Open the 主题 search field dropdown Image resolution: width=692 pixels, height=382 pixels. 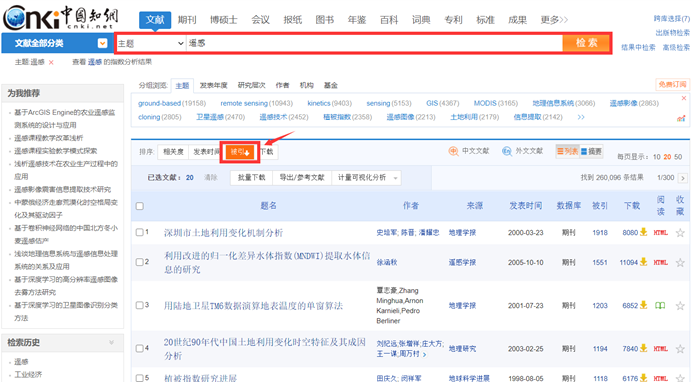tap(150, 43)
